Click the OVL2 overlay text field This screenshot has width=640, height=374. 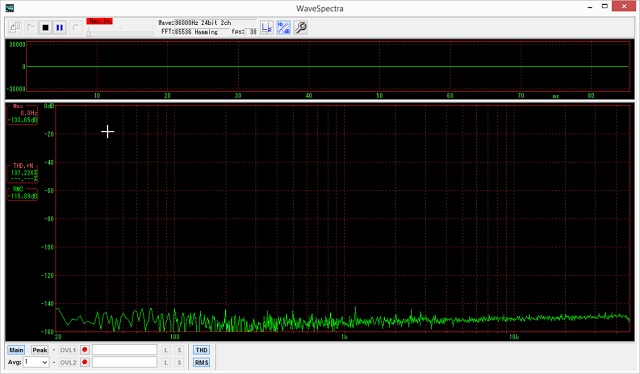(124, 362)
